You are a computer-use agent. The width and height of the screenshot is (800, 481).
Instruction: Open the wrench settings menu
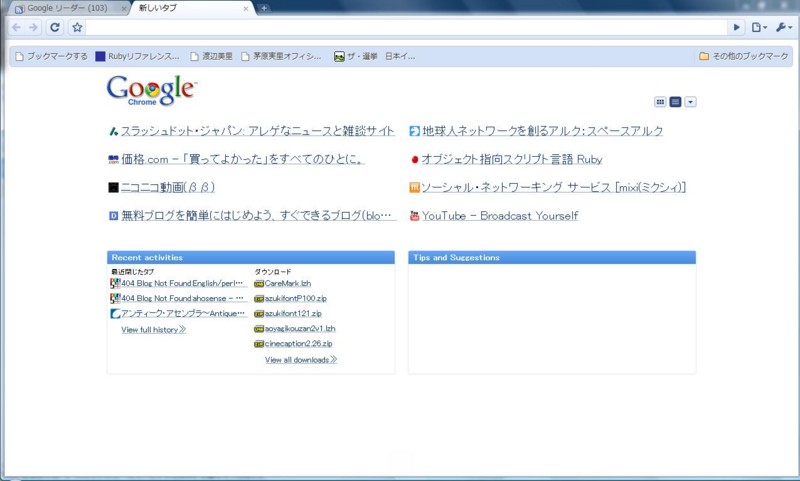pyautogui.click(x=783, y=27)
